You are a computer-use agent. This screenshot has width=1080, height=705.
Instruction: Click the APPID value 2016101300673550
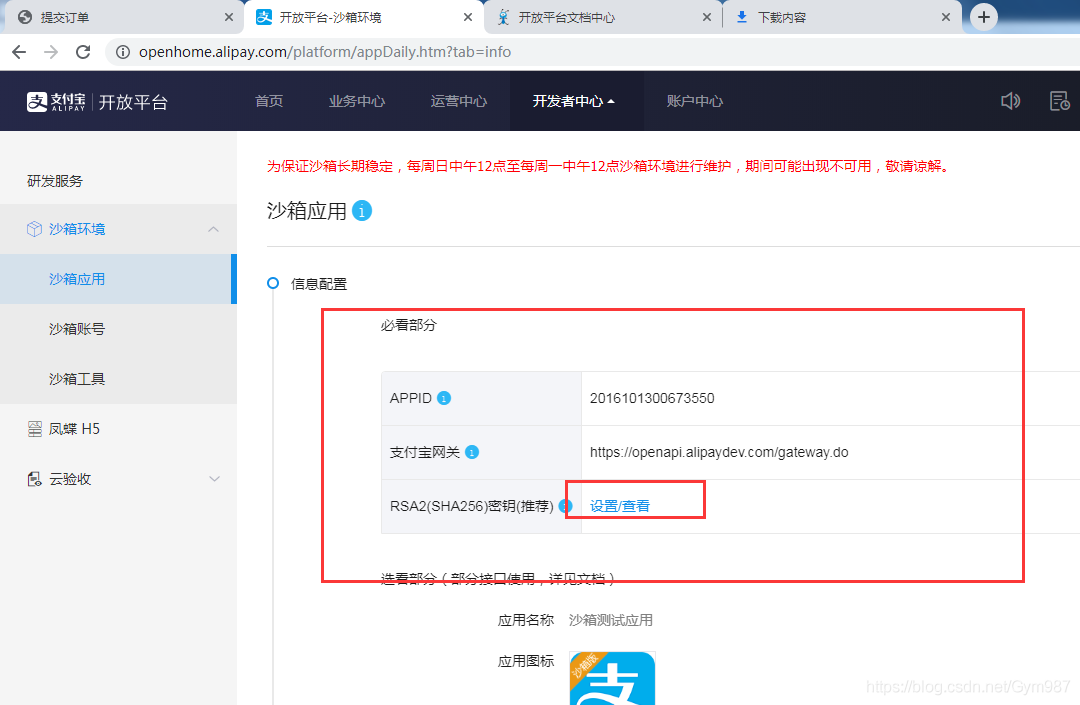click(652, 398)
